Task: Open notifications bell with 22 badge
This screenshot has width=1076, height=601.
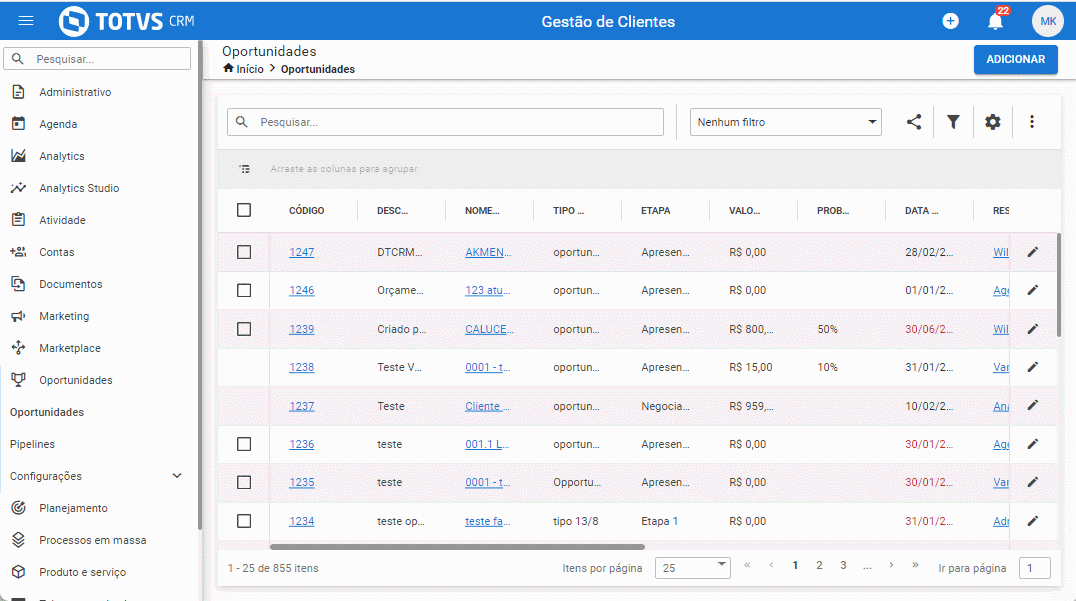Action: pos(996,21)
